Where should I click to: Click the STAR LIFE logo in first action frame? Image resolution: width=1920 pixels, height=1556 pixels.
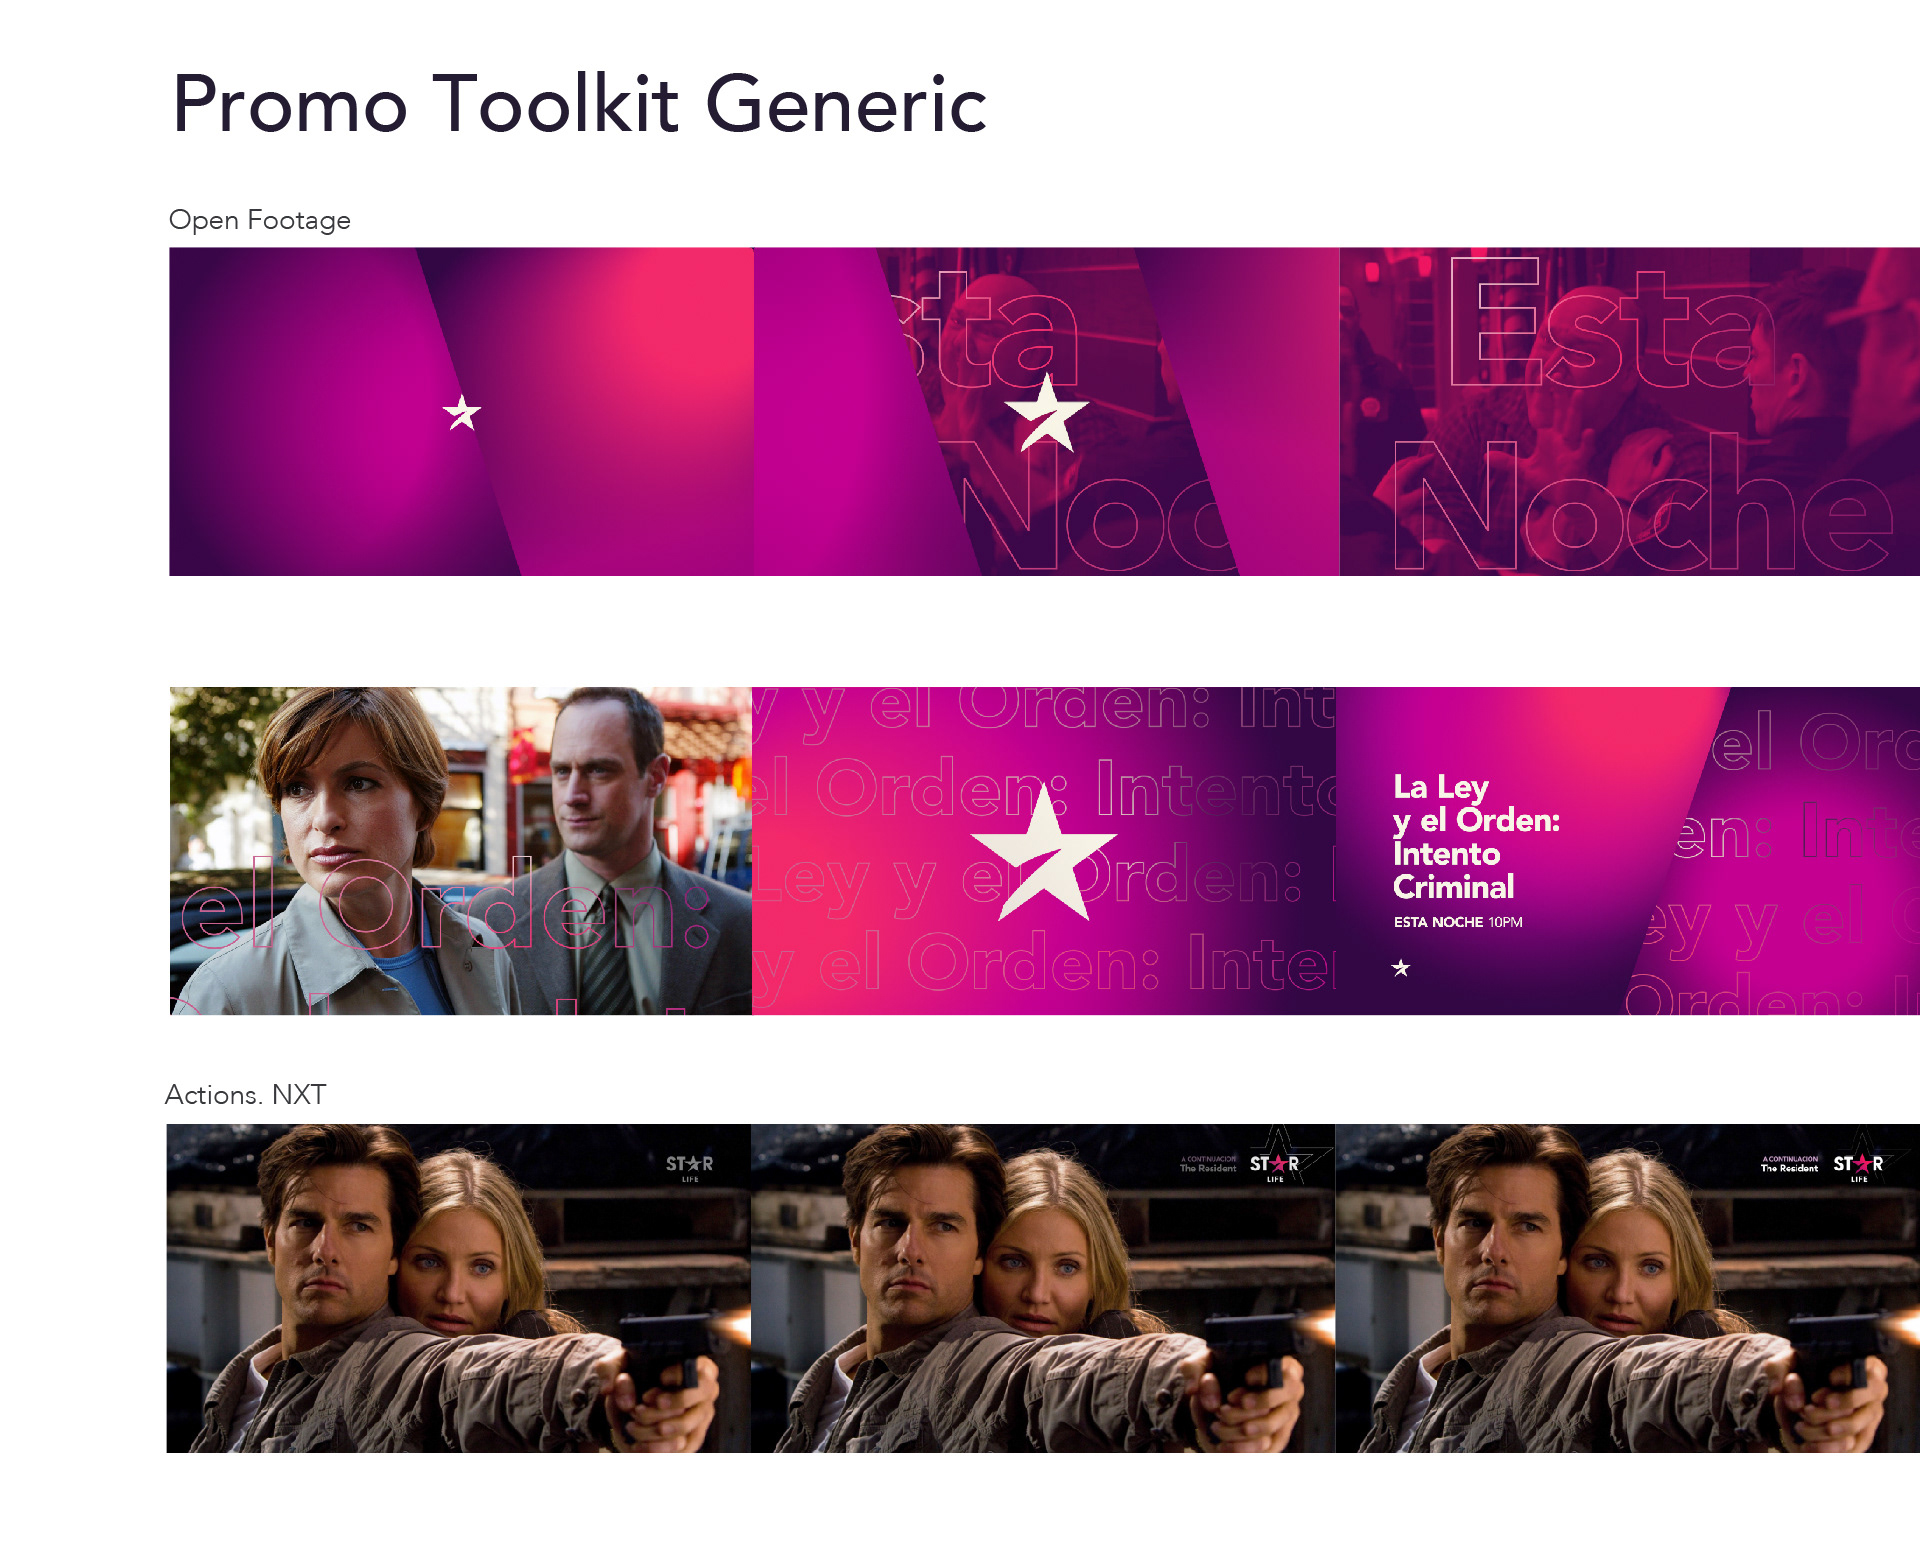[x=690, y=1167]
